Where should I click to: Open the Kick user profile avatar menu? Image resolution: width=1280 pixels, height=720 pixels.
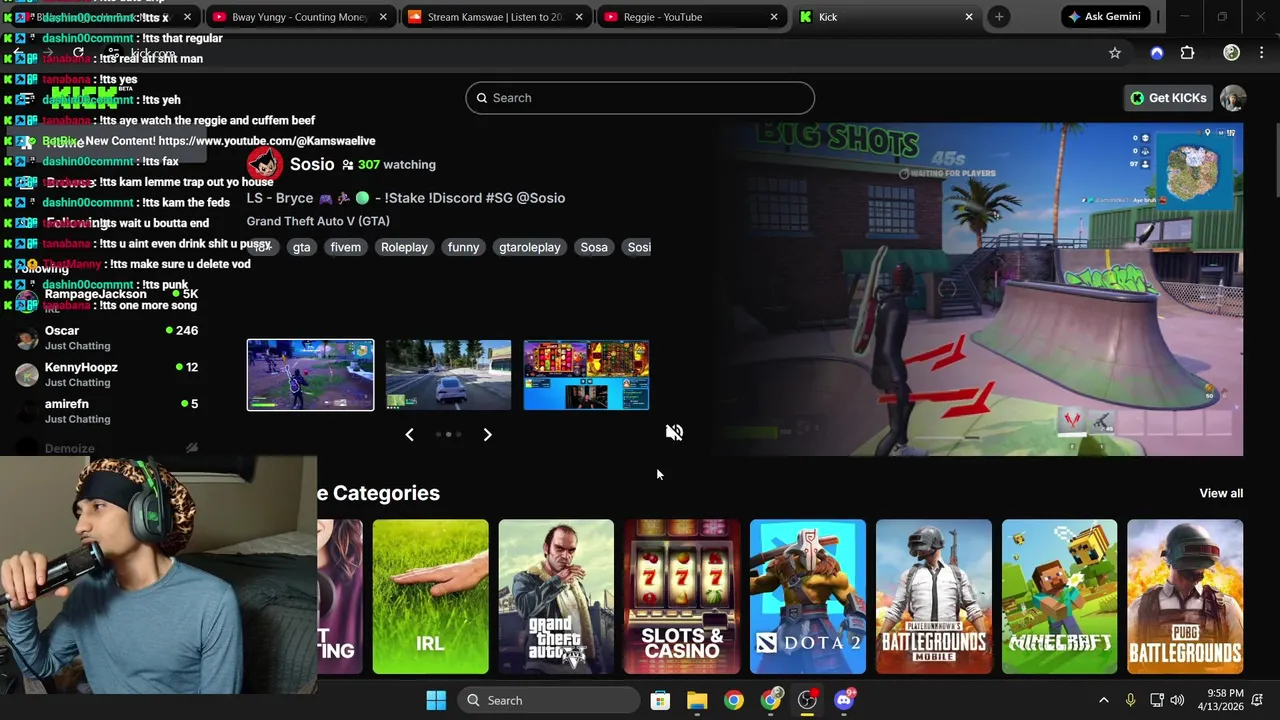tap(1233, 98)
